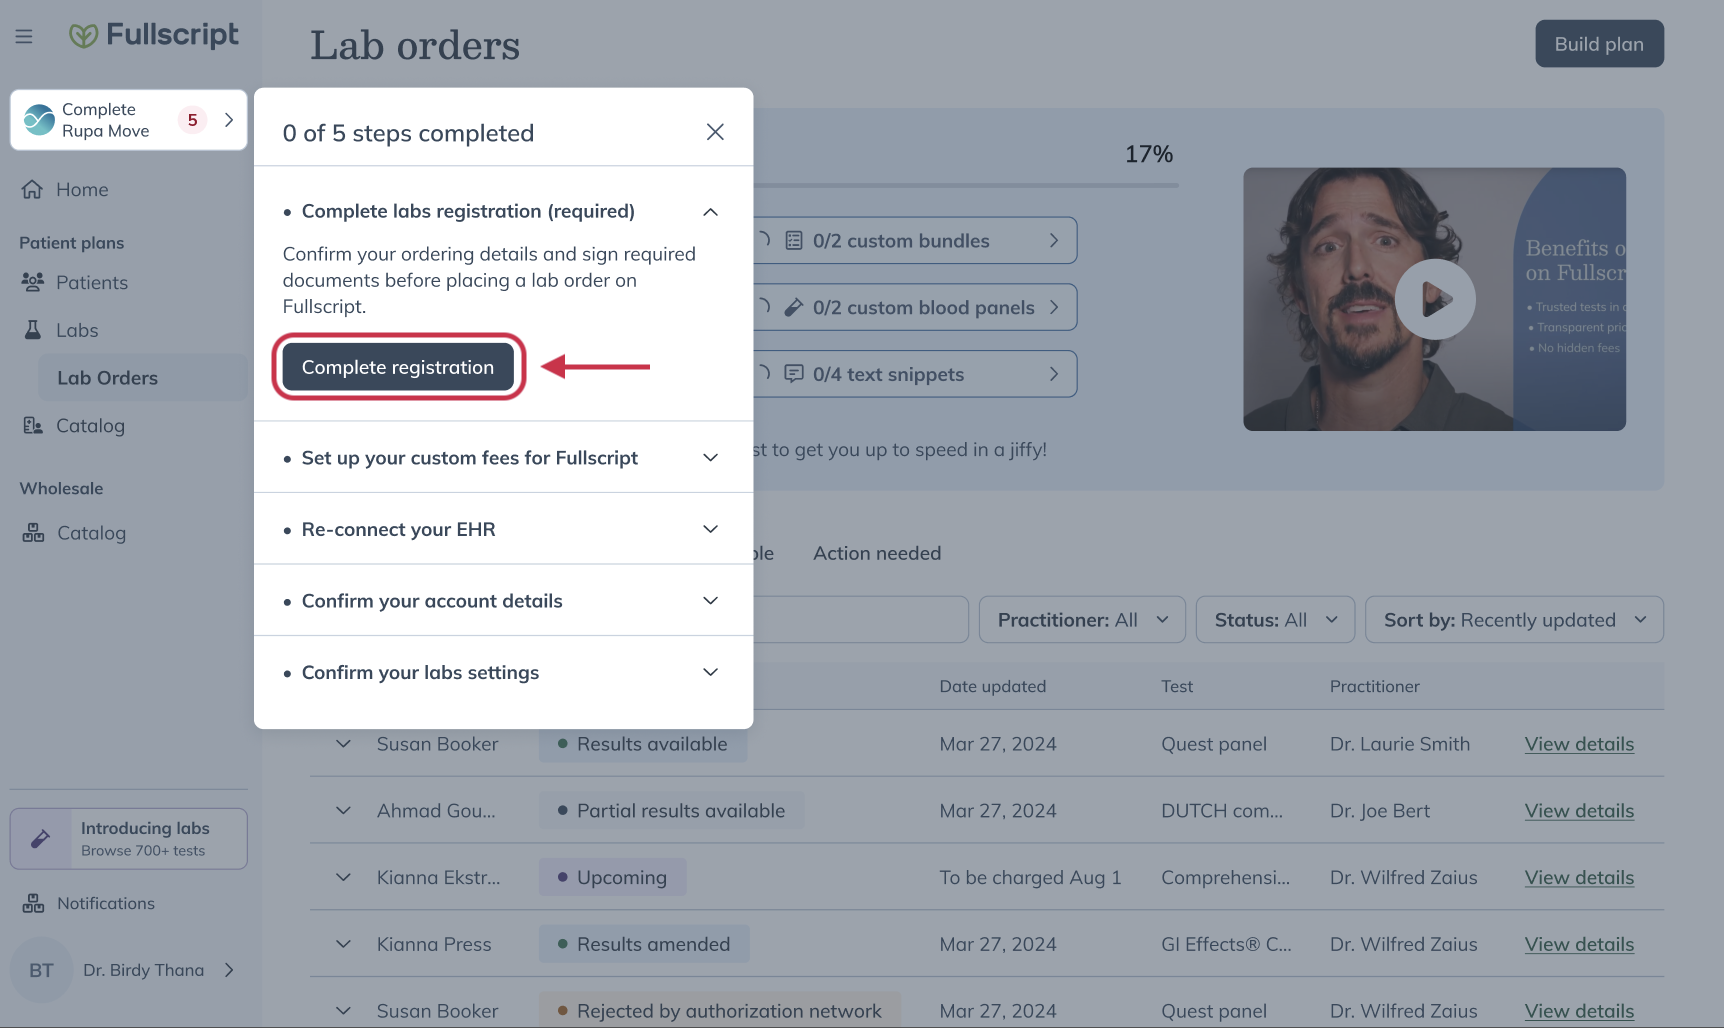Viewport: 1724px width, 1028px height.
Task: Open the Wholesale Catalog
Action: (x=88, y=532)
